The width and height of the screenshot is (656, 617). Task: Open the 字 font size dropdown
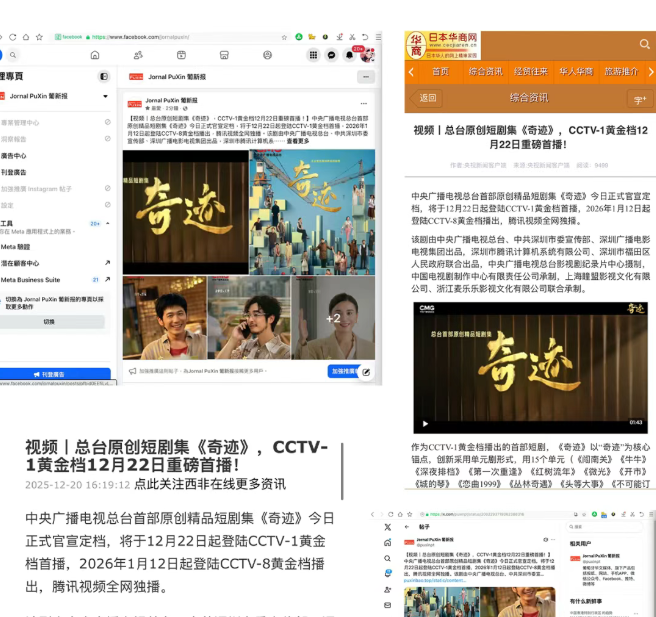pyautogui.click(x=639, y=99)
